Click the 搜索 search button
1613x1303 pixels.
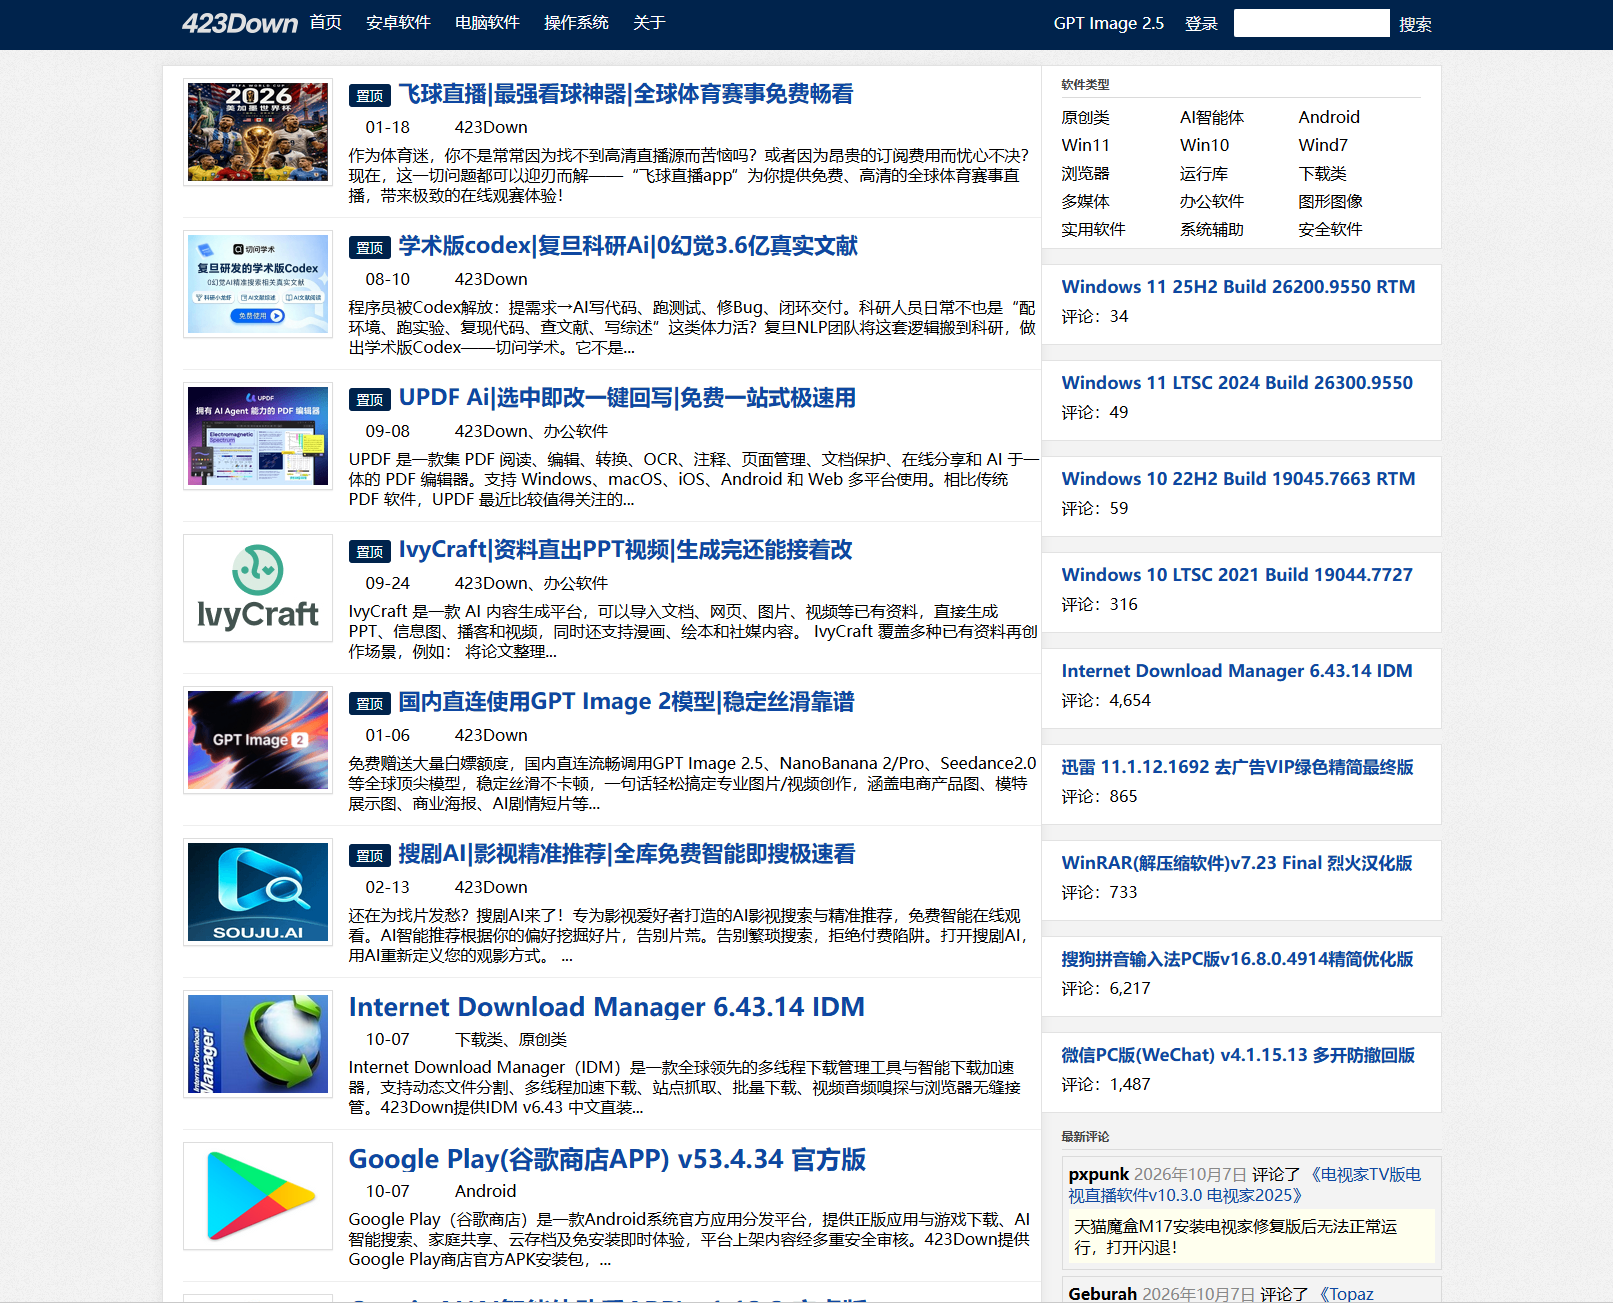click(x=1415, y=24)
